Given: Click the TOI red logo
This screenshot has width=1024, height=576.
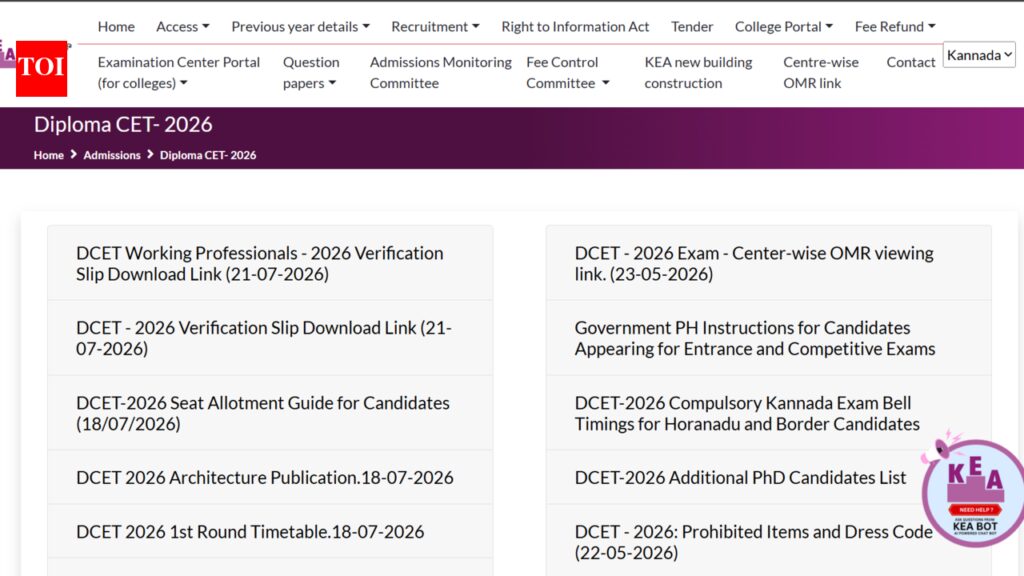Looking at the screenshot, I should coord(41,69).
